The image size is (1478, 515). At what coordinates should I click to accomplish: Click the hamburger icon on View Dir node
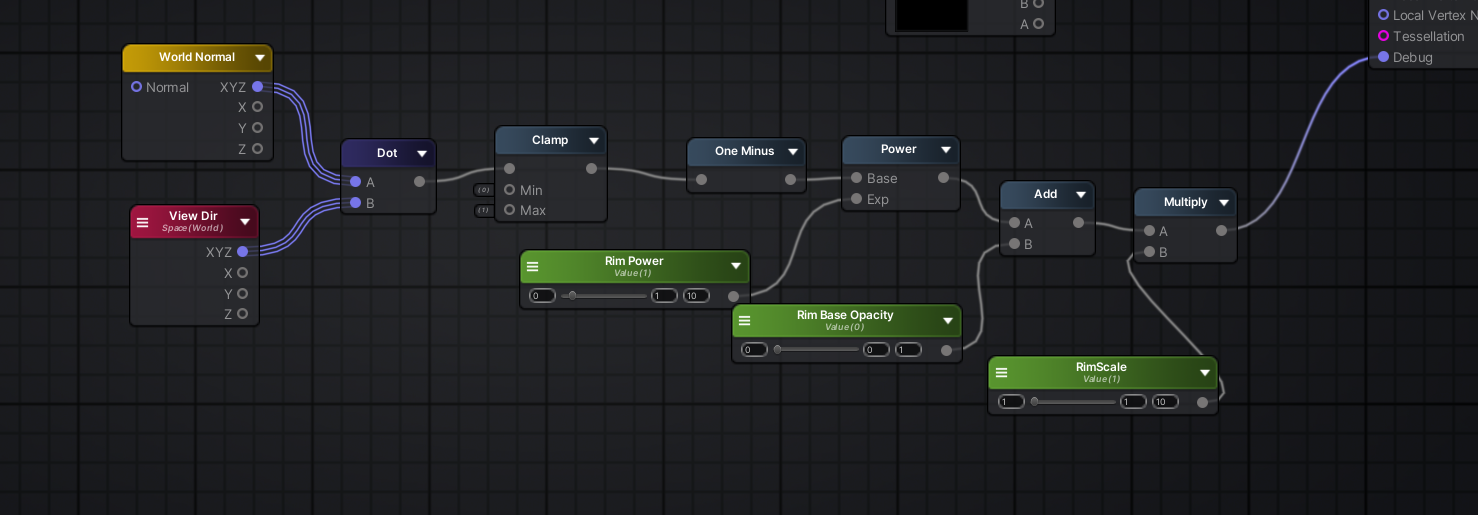point(142,222)
